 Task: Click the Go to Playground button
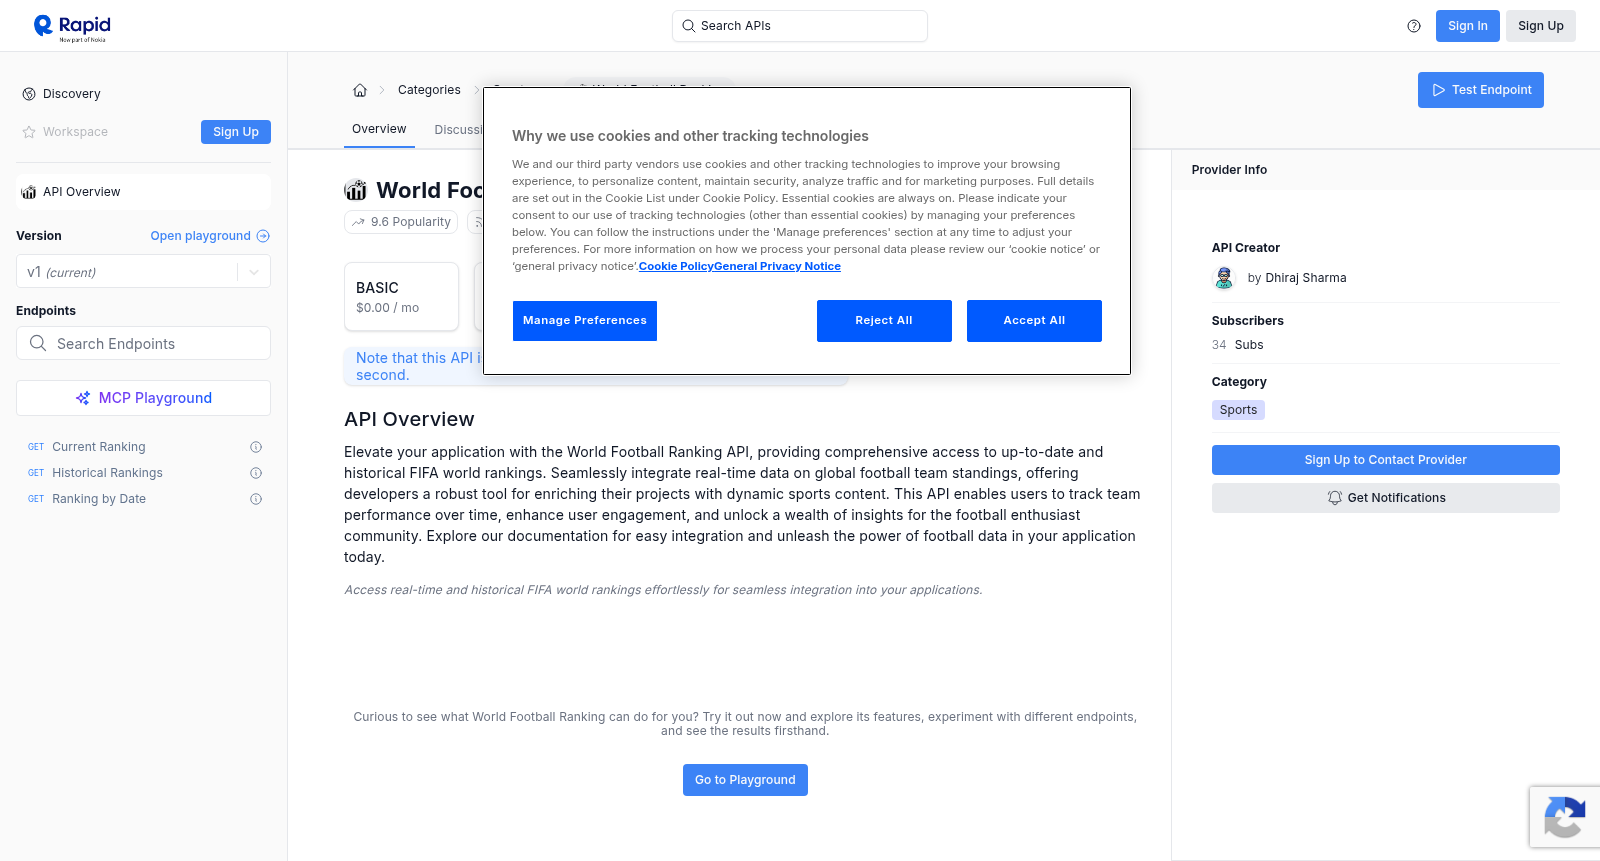pyautogui.click(x=745, y=780)
